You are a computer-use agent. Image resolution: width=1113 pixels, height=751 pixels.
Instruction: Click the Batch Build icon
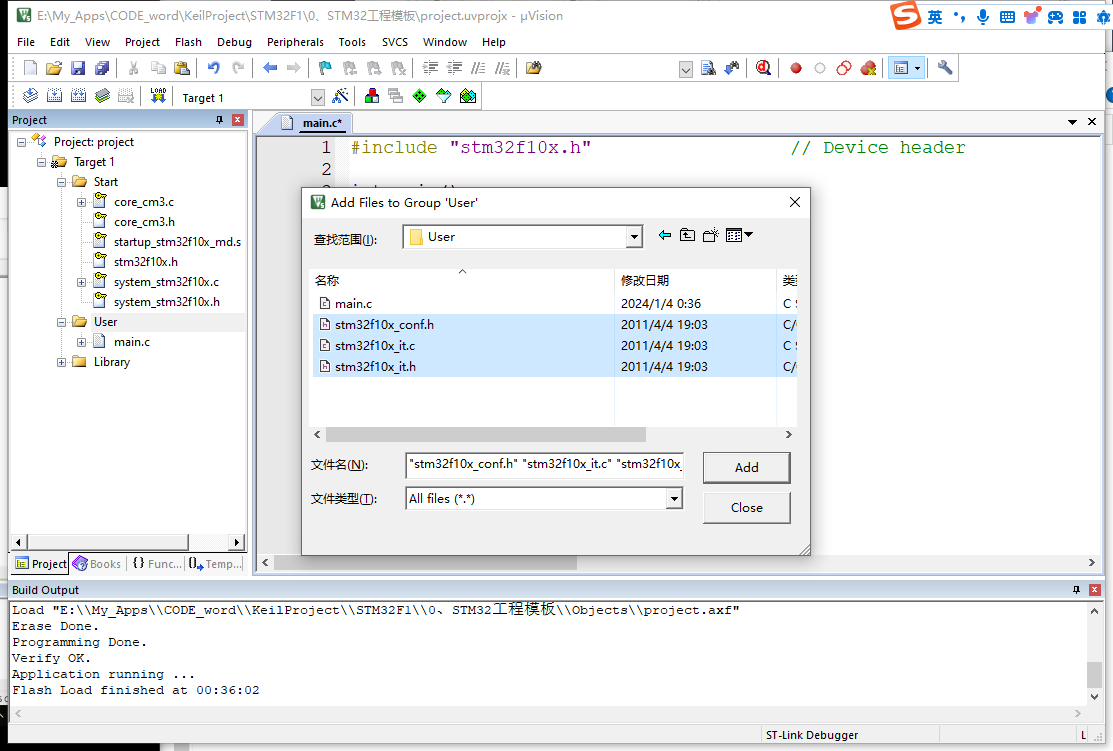[x=103, y=96]
